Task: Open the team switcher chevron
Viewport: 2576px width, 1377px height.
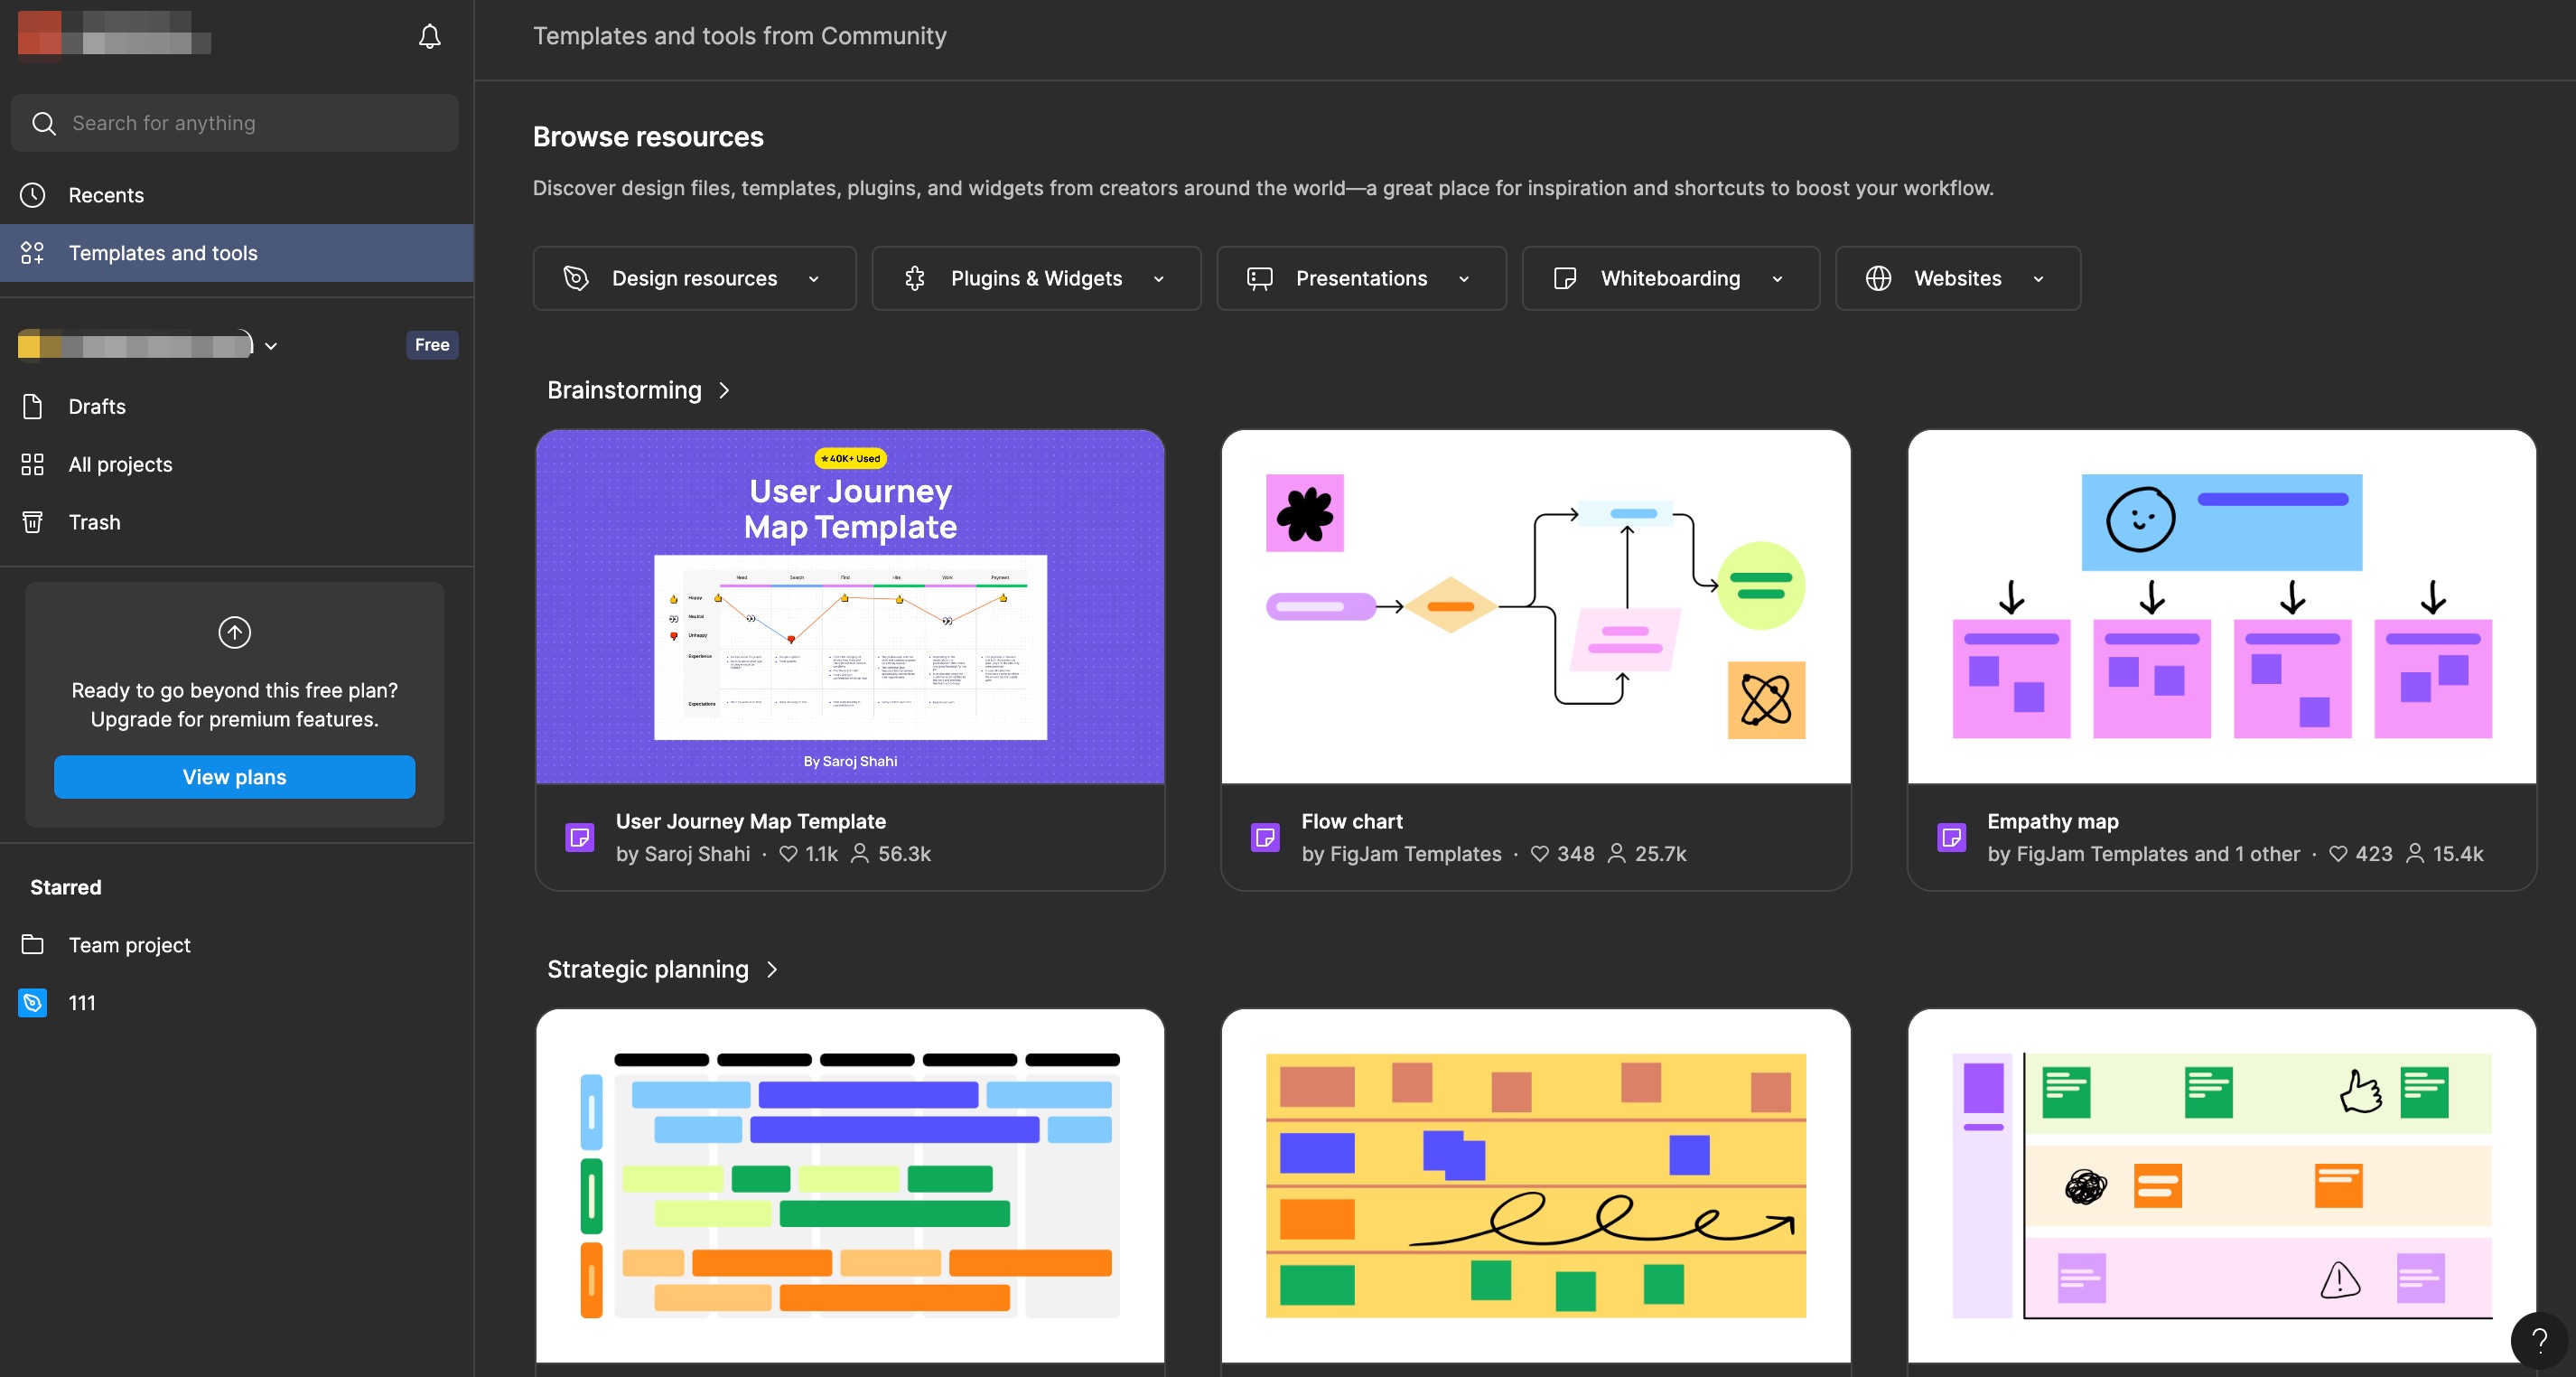Action: 271,346
